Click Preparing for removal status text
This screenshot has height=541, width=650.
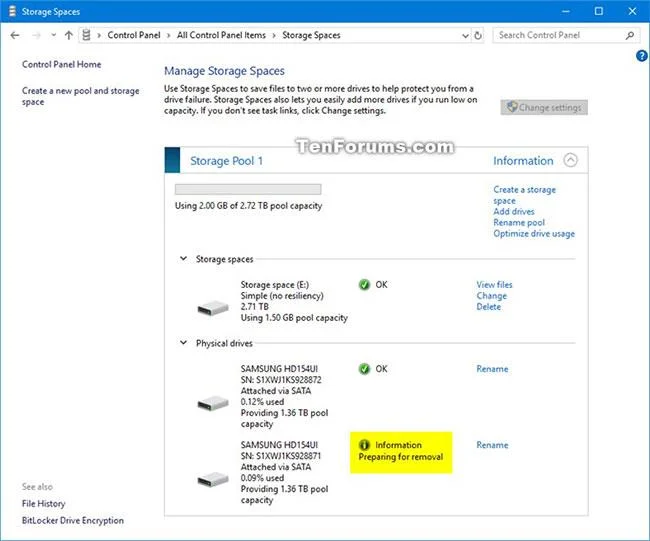pos(400,457)
